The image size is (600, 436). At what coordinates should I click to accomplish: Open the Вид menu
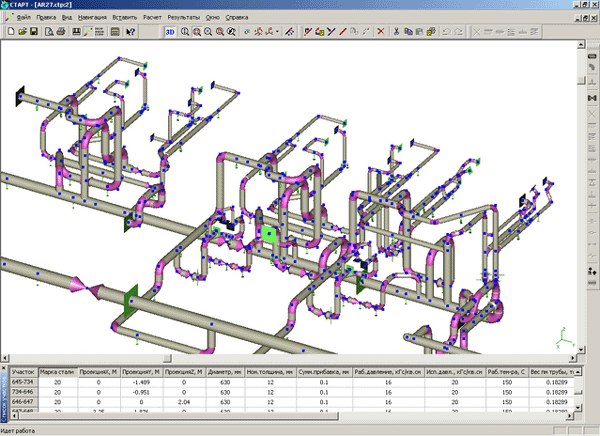67,17
